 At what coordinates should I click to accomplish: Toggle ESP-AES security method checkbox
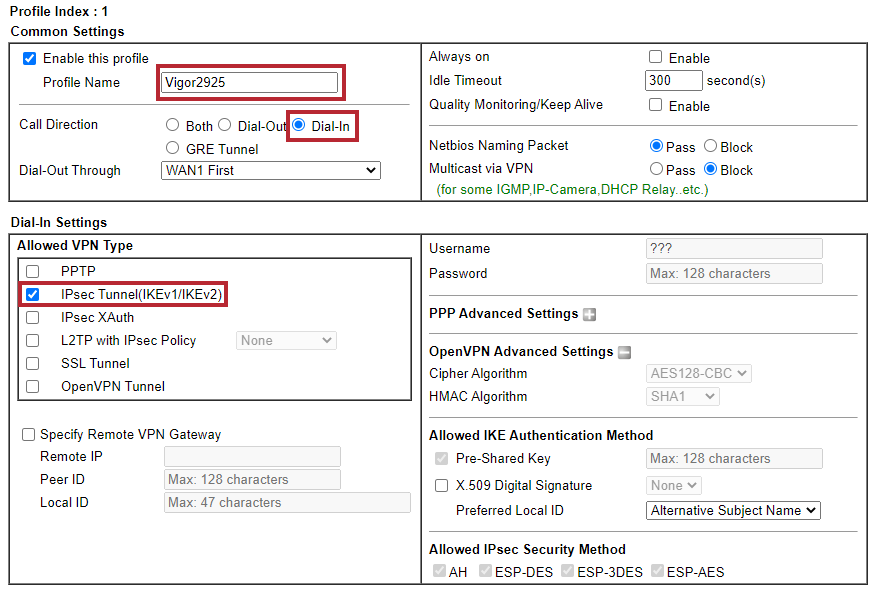click(657, 571)
